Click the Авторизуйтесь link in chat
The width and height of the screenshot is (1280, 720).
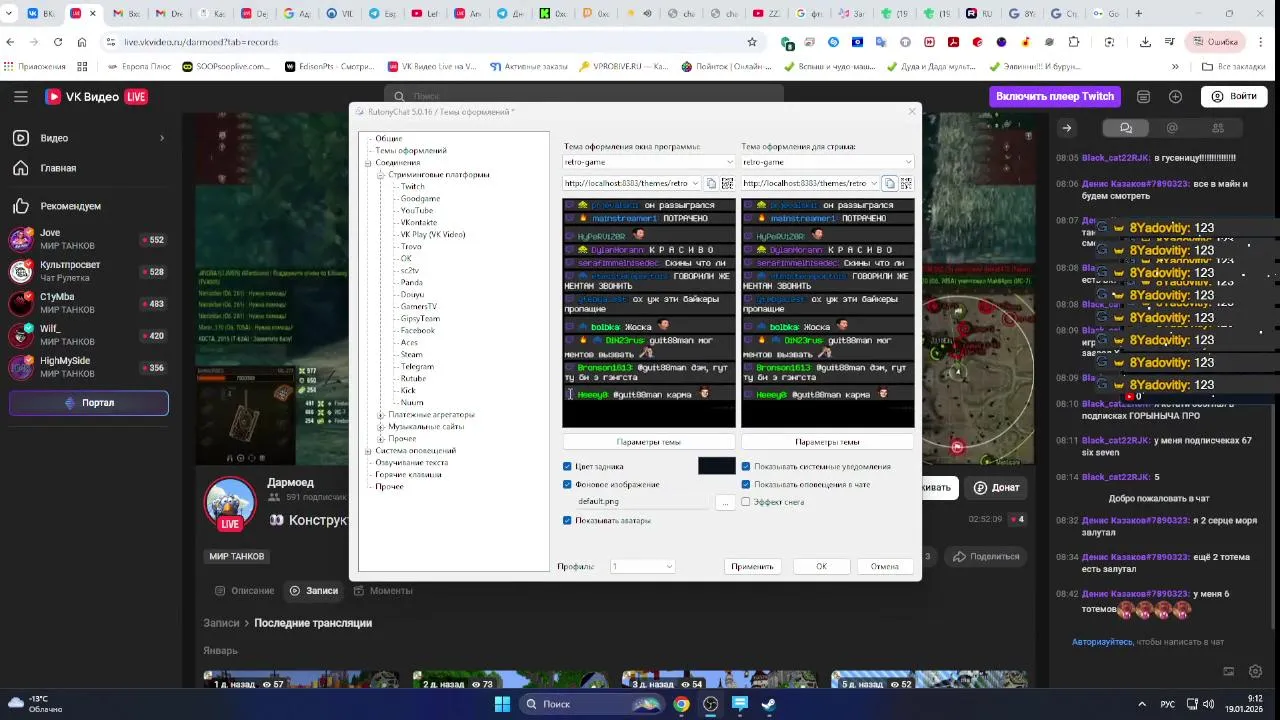[x=1102, y=642]
